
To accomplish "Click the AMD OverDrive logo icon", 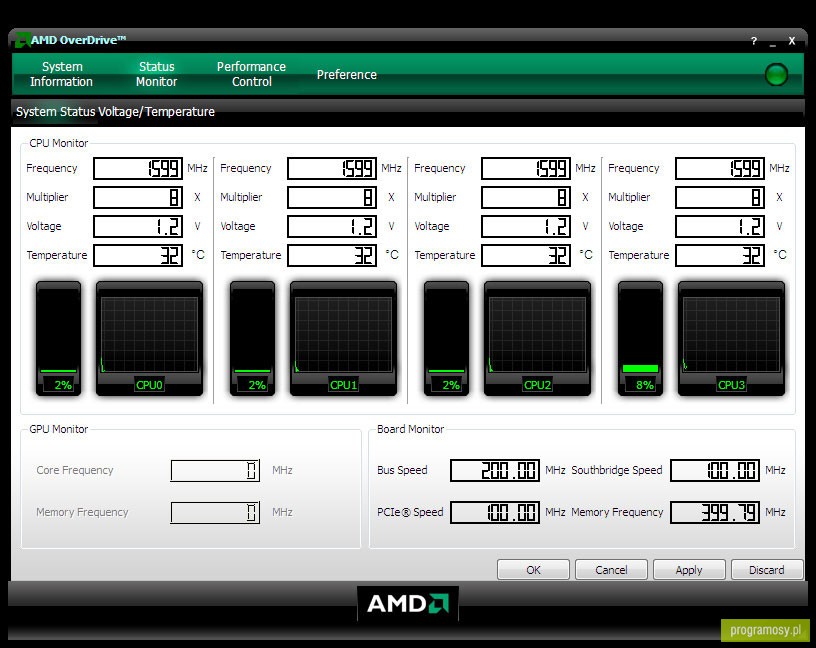I will [22, 40].
